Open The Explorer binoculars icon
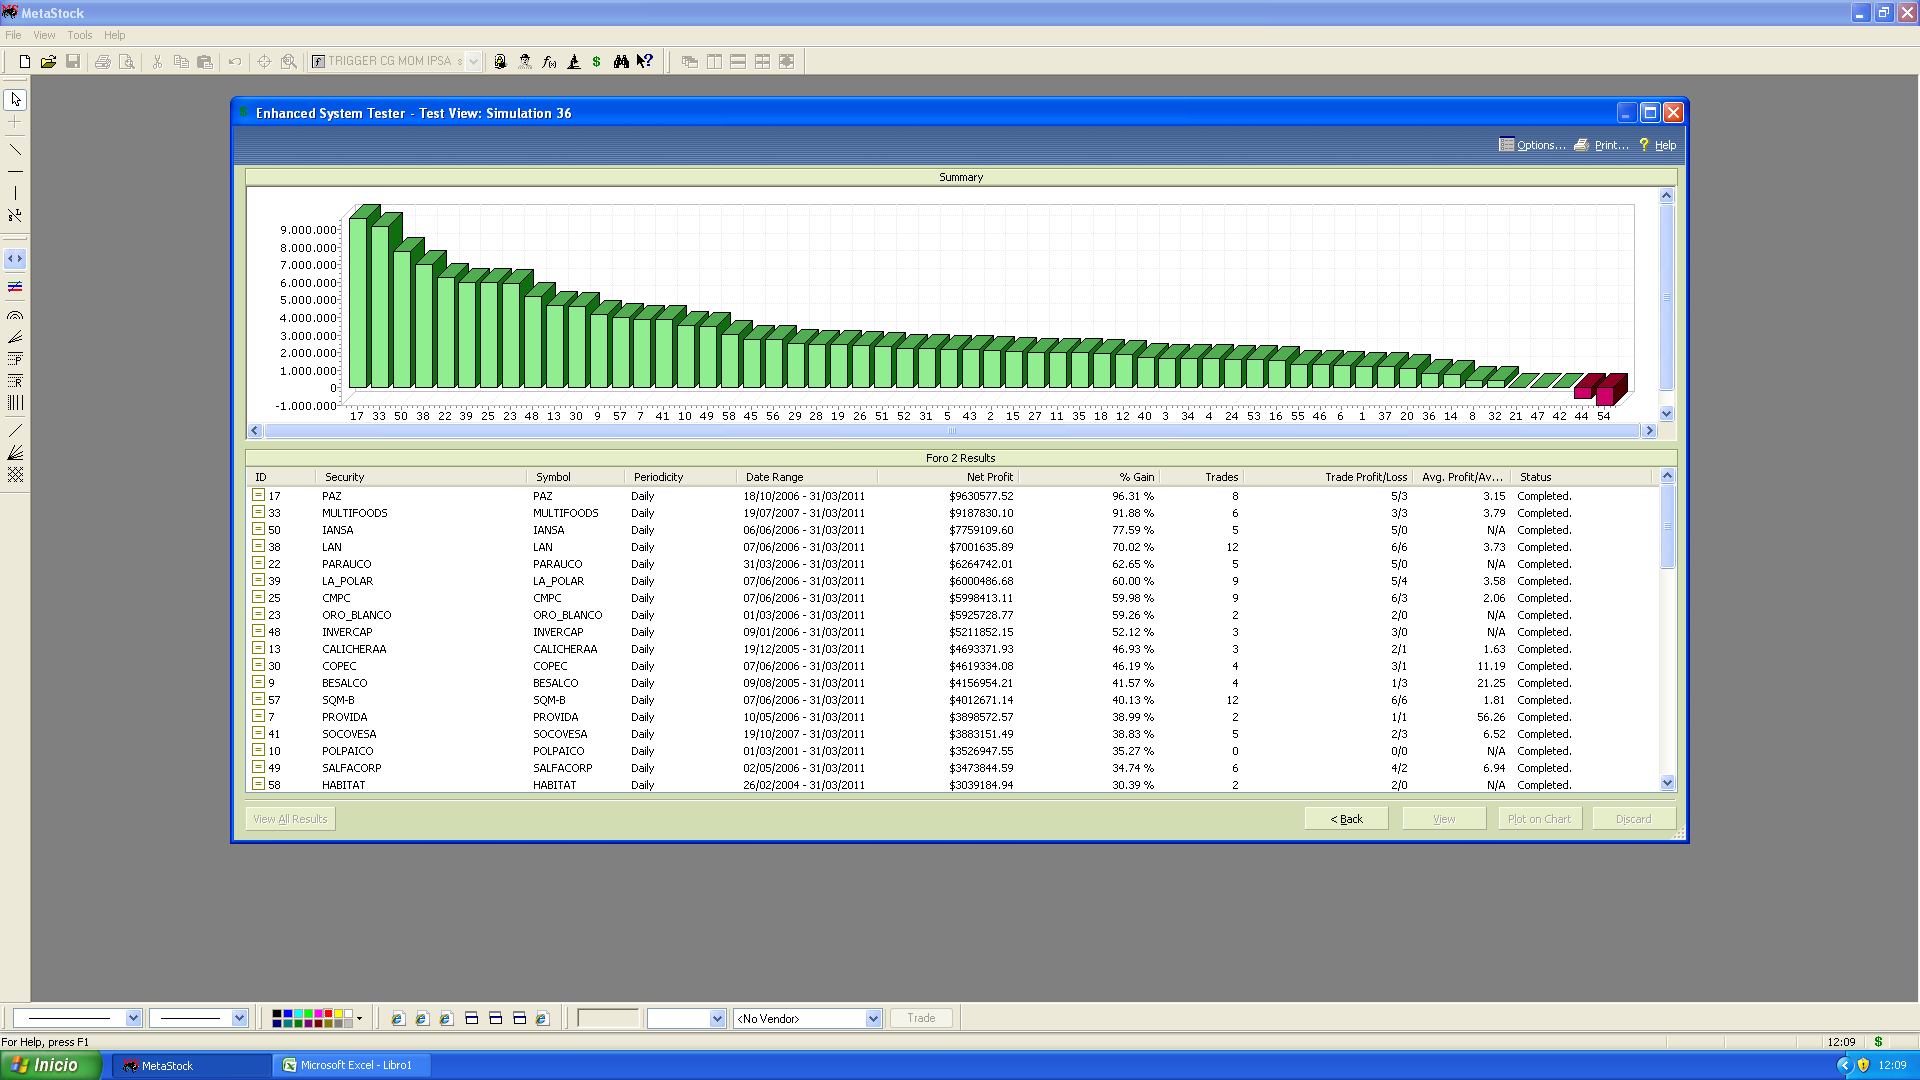Viewport: 1920px width, 1080px height. (621, 62)
